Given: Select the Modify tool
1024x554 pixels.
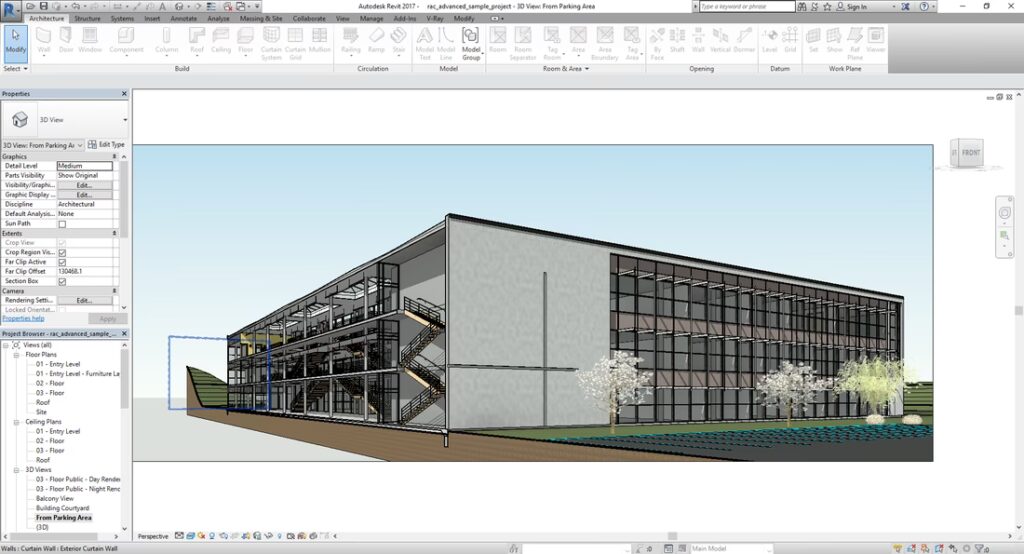Looking at the screenshot, I should point(16,40).
